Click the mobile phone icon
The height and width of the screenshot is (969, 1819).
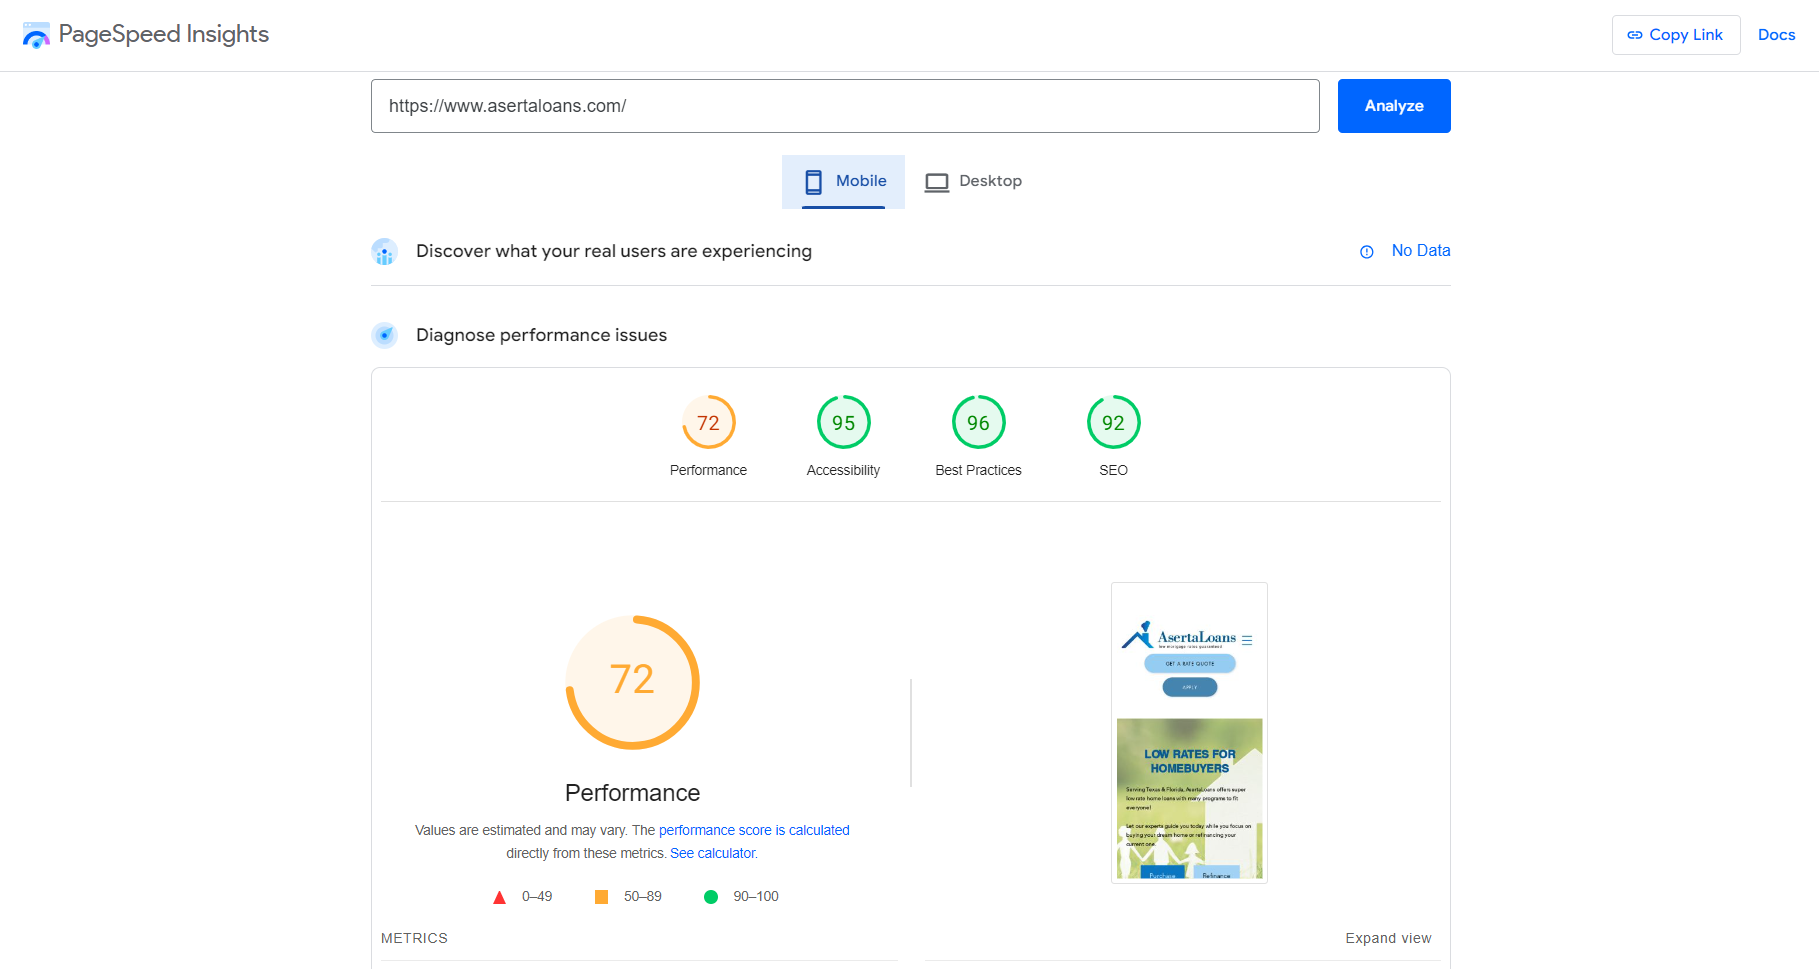[814, 182]
